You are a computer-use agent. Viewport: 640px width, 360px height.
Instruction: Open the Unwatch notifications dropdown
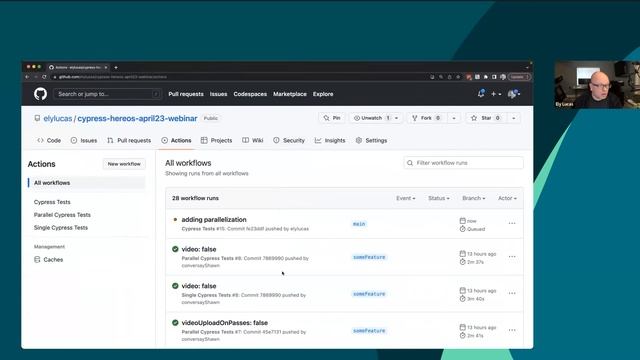click(x=376, y=118)
